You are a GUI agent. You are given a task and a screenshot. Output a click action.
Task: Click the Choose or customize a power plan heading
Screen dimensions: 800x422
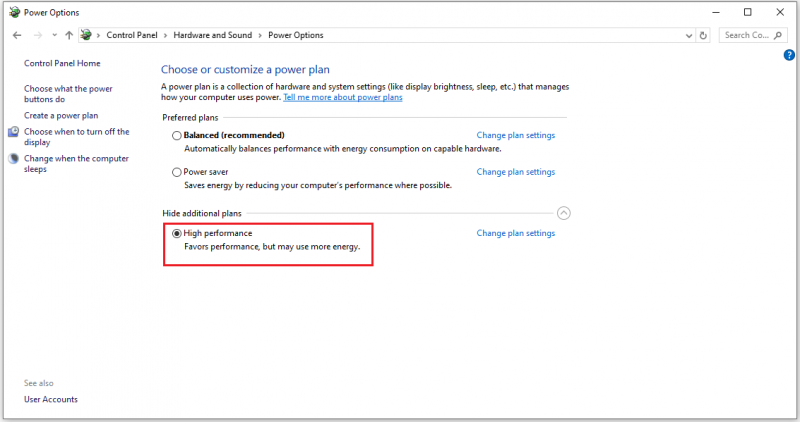point(245,70)
